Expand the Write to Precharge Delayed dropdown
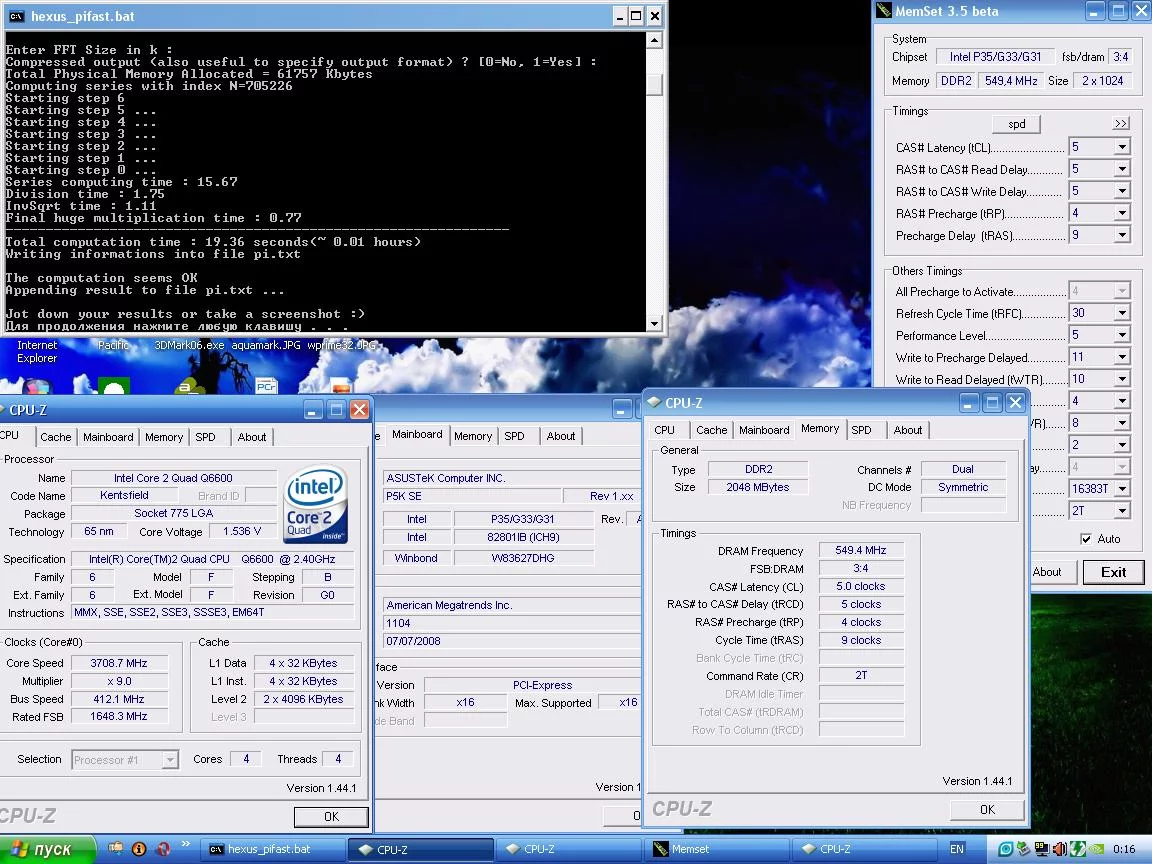The image size is (1152, 864). pos(1121,358)
